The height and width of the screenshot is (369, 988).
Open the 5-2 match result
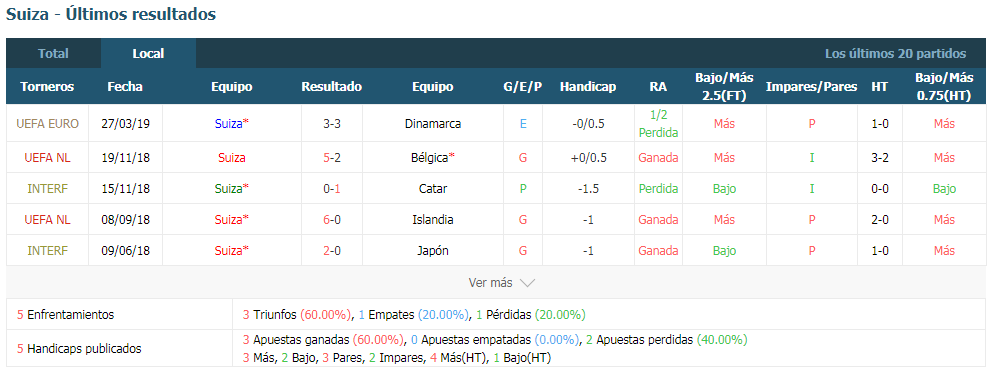click(x=332, y=157)
